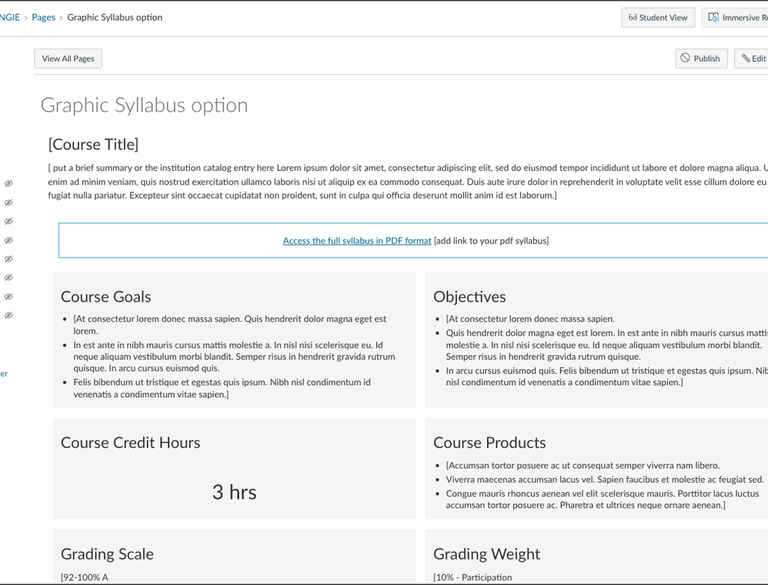The width and height of the screenshot is (768, 585).
Task: Click the Student View glasses icon
Action: pos(632,18)
